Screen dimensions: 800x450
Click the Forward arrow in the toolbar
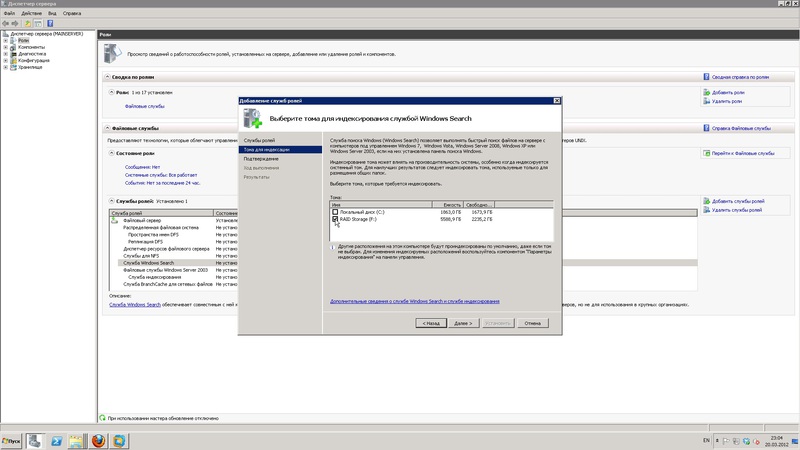point(15,23)
